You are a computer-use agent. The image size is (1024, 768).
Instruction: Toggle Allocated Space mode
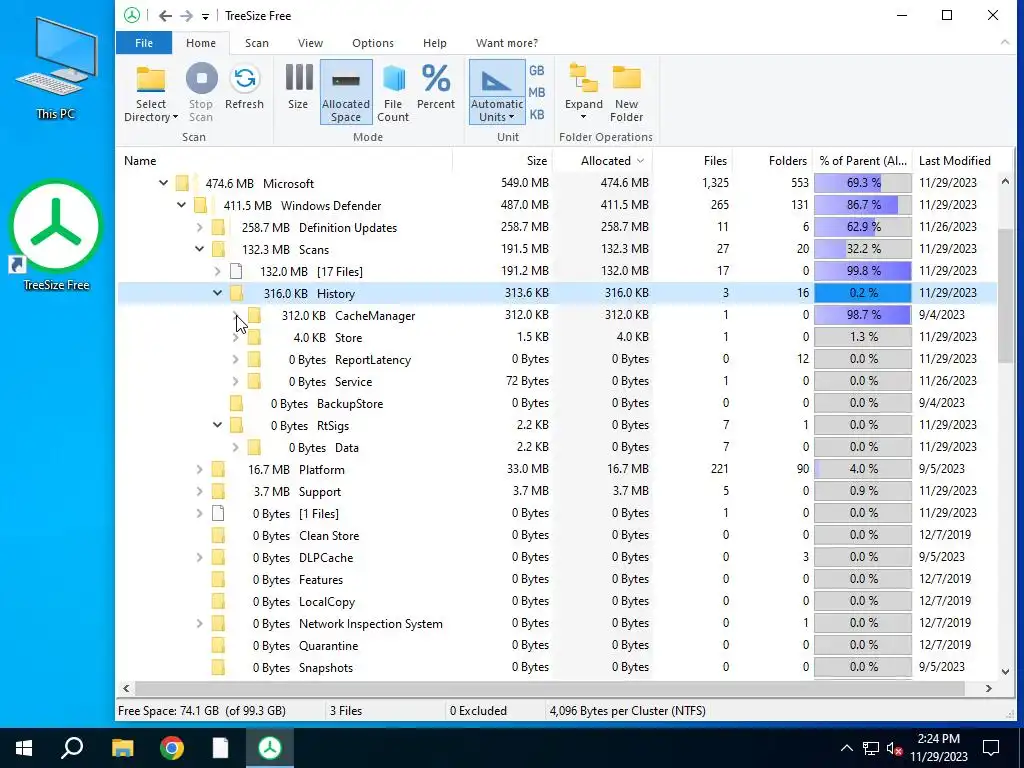(346, 92)
